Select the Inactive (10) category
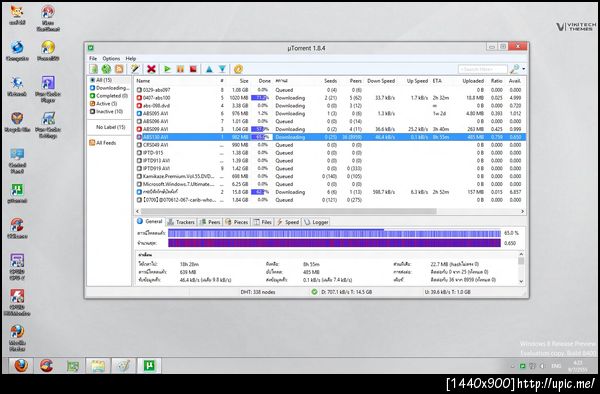 pos(106,112)
